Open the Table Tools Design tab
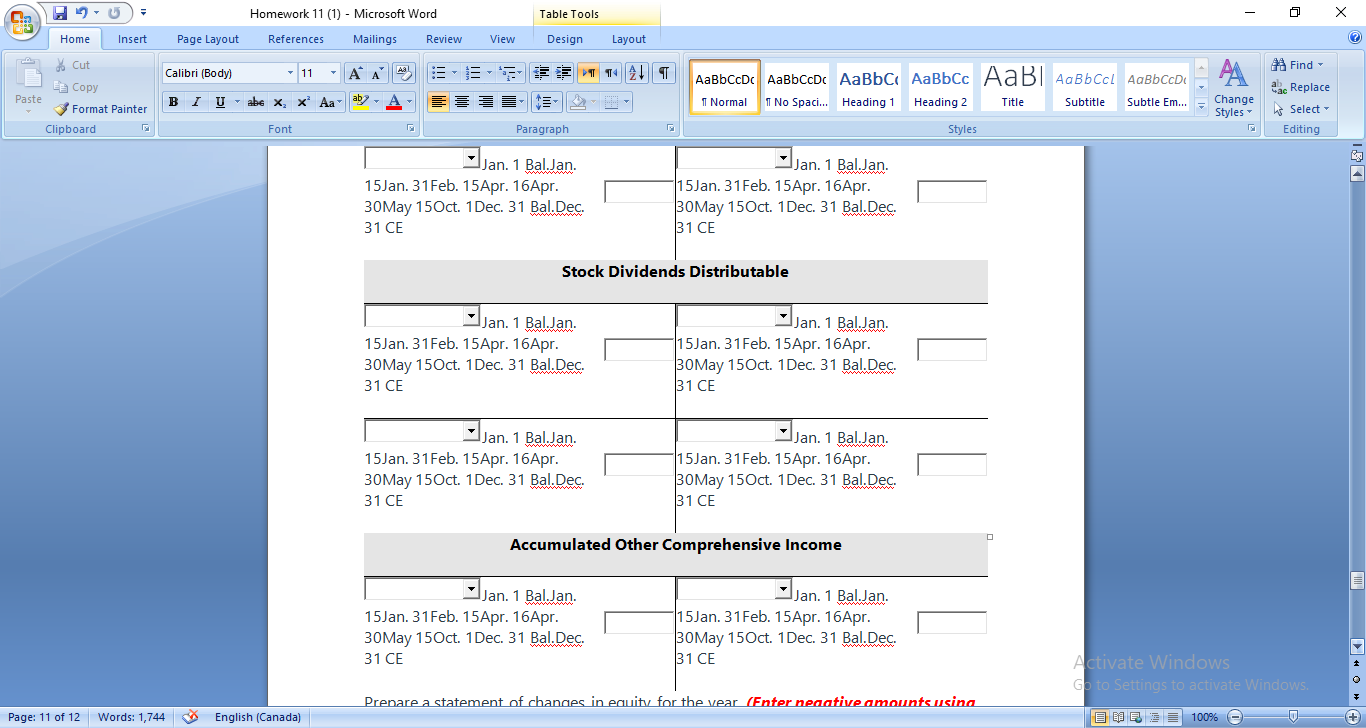Image resolution: width=1366 pixels, height=728 pixels. [x=565, y=39]
